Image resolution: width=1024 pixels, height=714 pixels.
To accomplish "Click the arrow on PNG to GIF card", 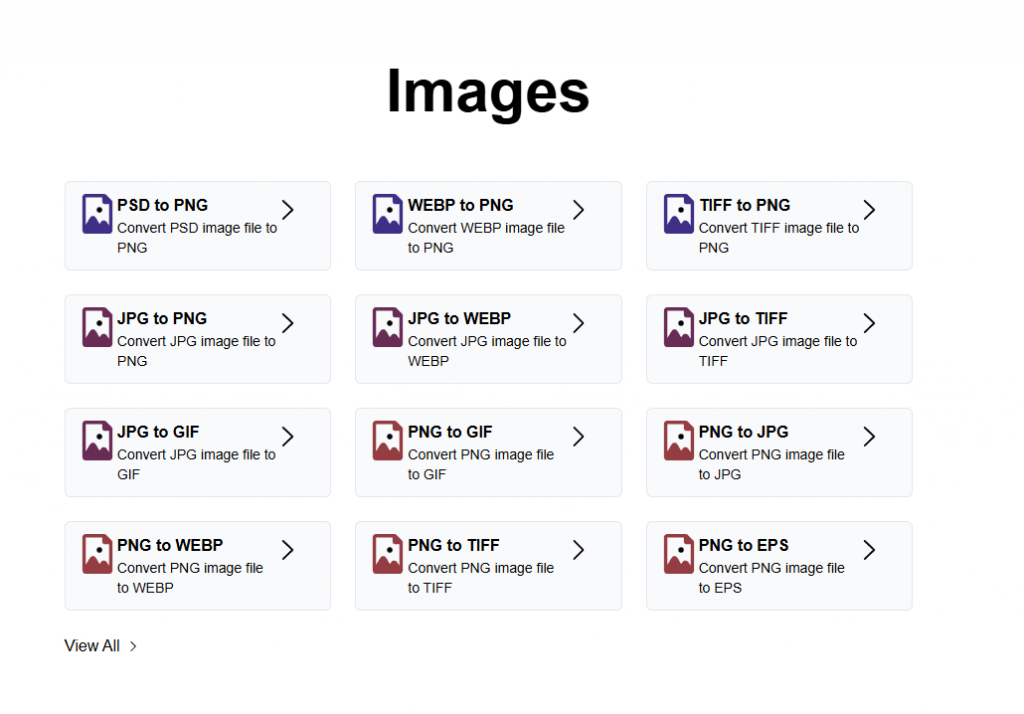I will (x=578, y=436).
